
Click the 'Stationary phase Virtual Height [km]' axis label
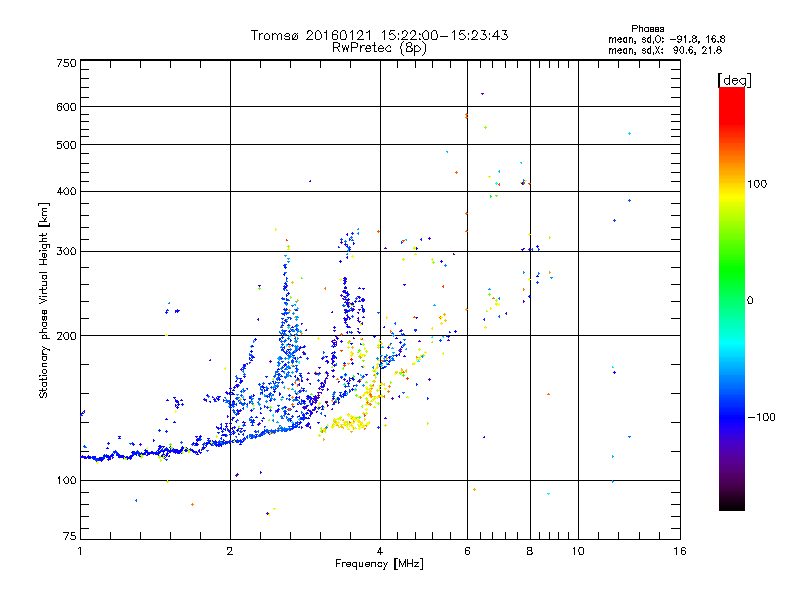pyautogui.click(x=43, y=301)
